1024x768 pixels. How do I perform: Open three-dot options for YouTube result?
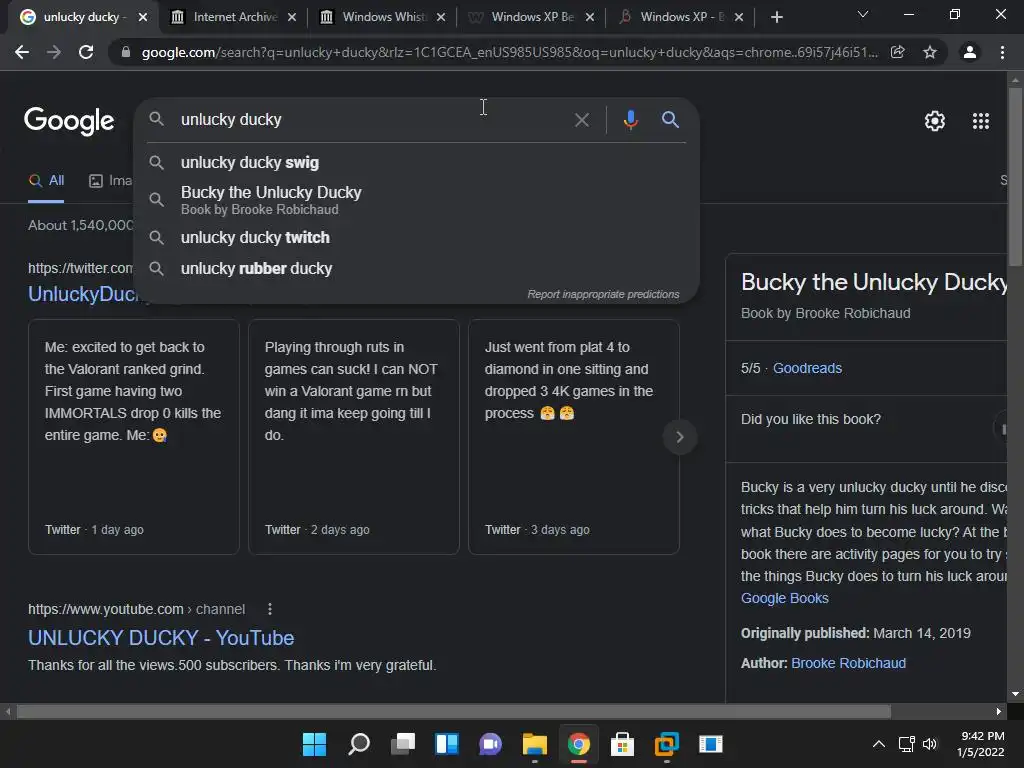270,609
